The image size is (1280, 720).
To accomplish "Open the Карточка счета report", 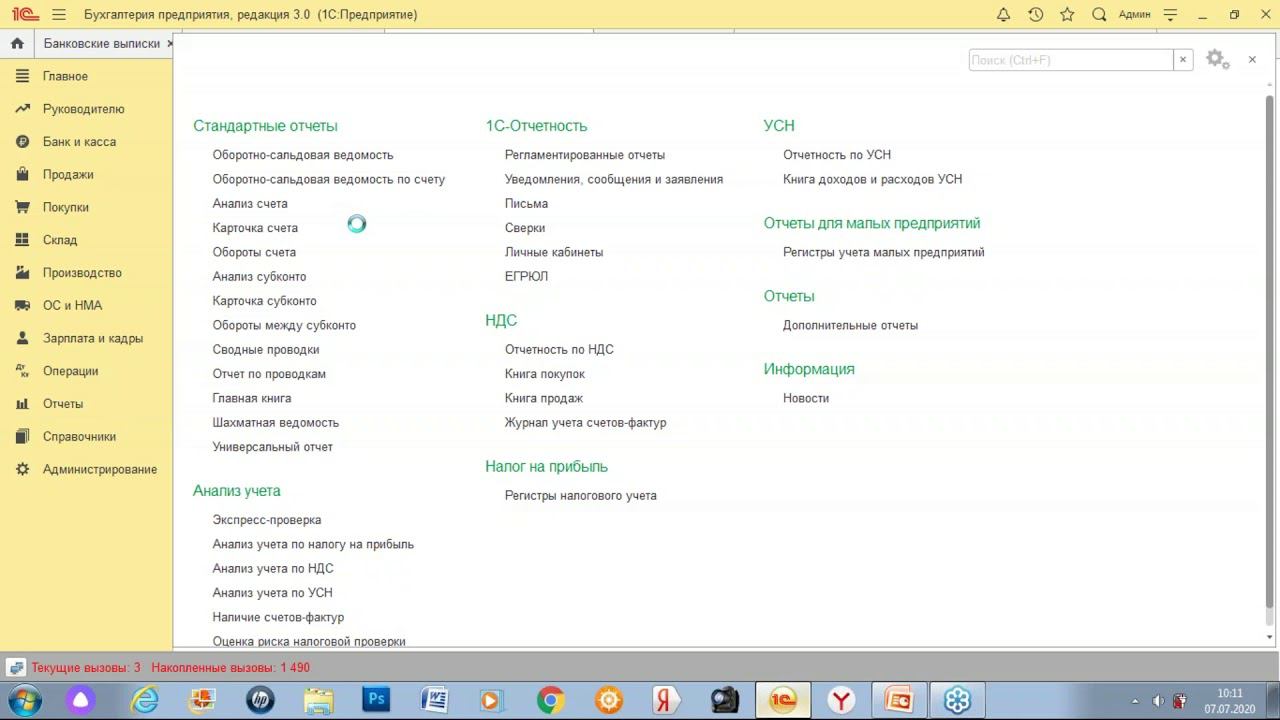I will point(255,228).
